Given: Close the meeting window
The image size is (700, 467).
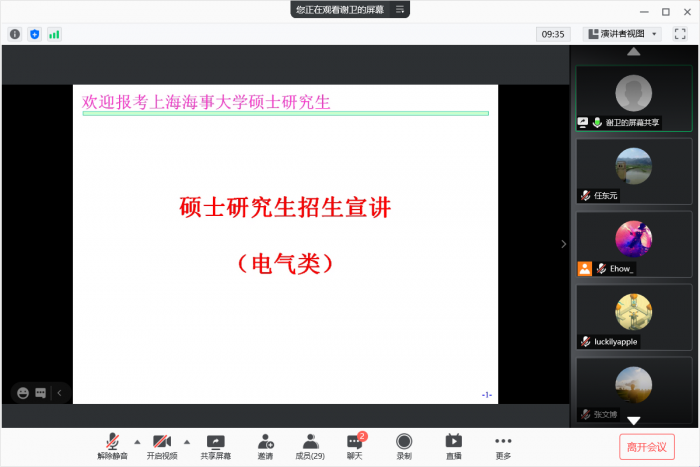Looking at the screenshot, I should coord(688,12).
